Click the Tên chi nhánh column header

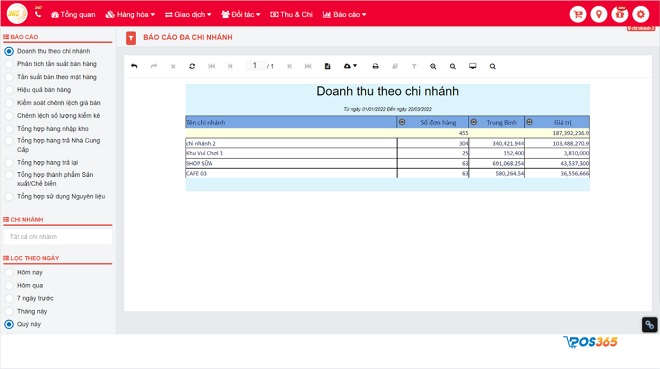291,122
